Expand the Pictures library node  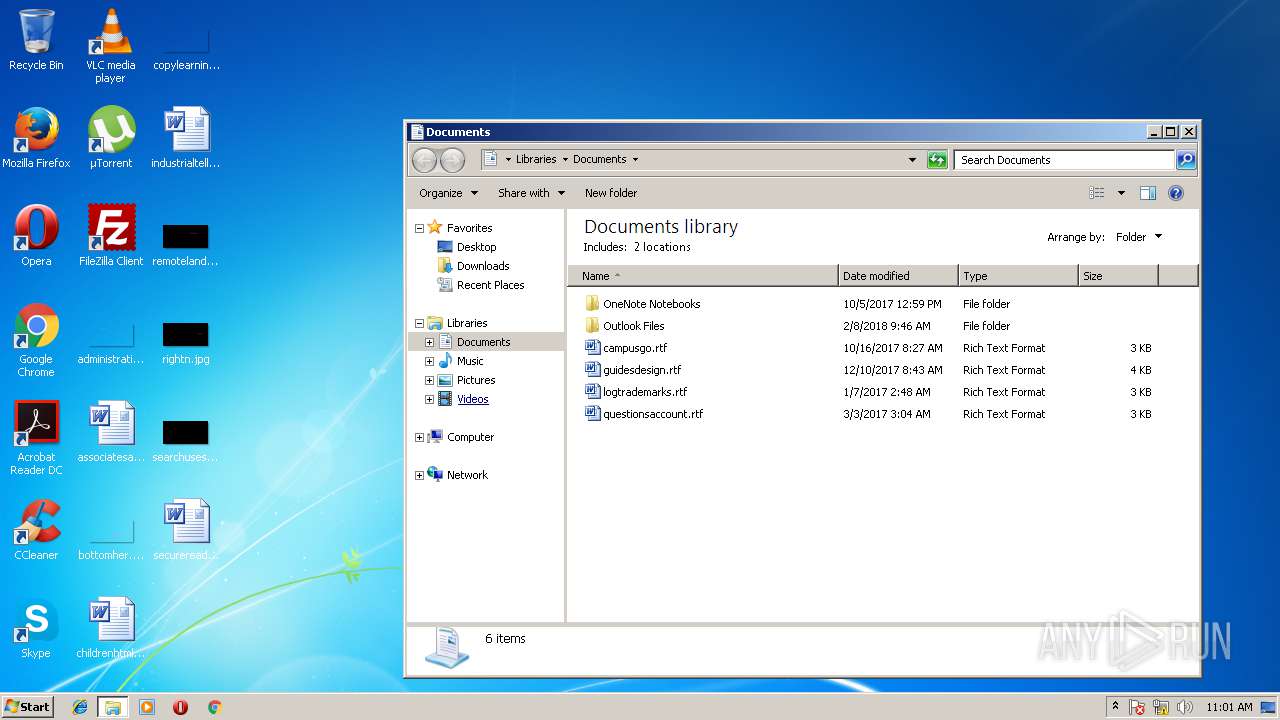[x=430, y=380]
